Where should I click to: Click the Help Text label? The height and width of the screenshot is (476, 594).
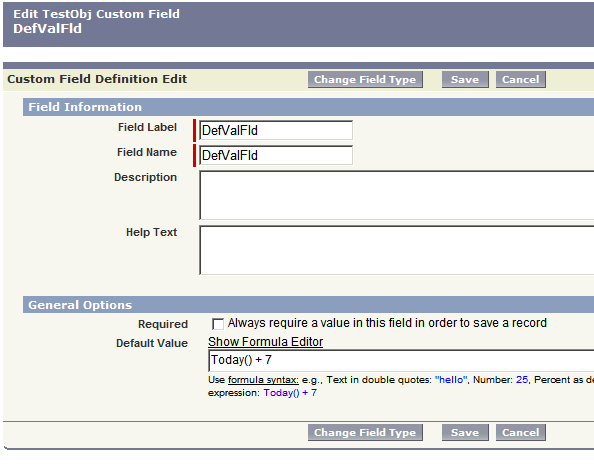[x=152, y=232]
